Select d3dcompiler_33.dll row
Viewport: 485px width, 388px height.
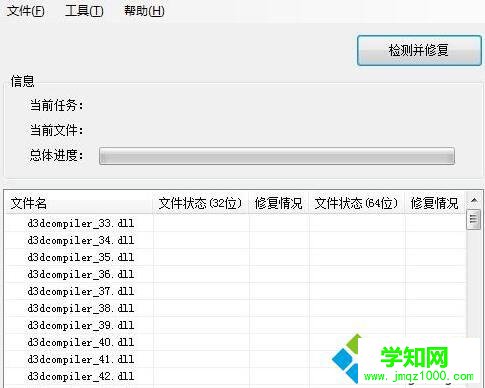[235, 223]
